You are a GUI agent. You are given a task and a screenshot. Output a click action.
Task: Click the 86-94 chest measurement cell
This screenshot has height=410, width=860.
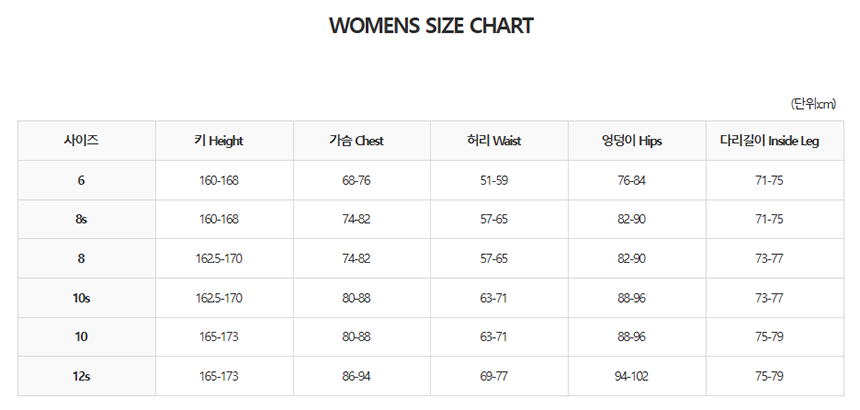tap(356, 376)
